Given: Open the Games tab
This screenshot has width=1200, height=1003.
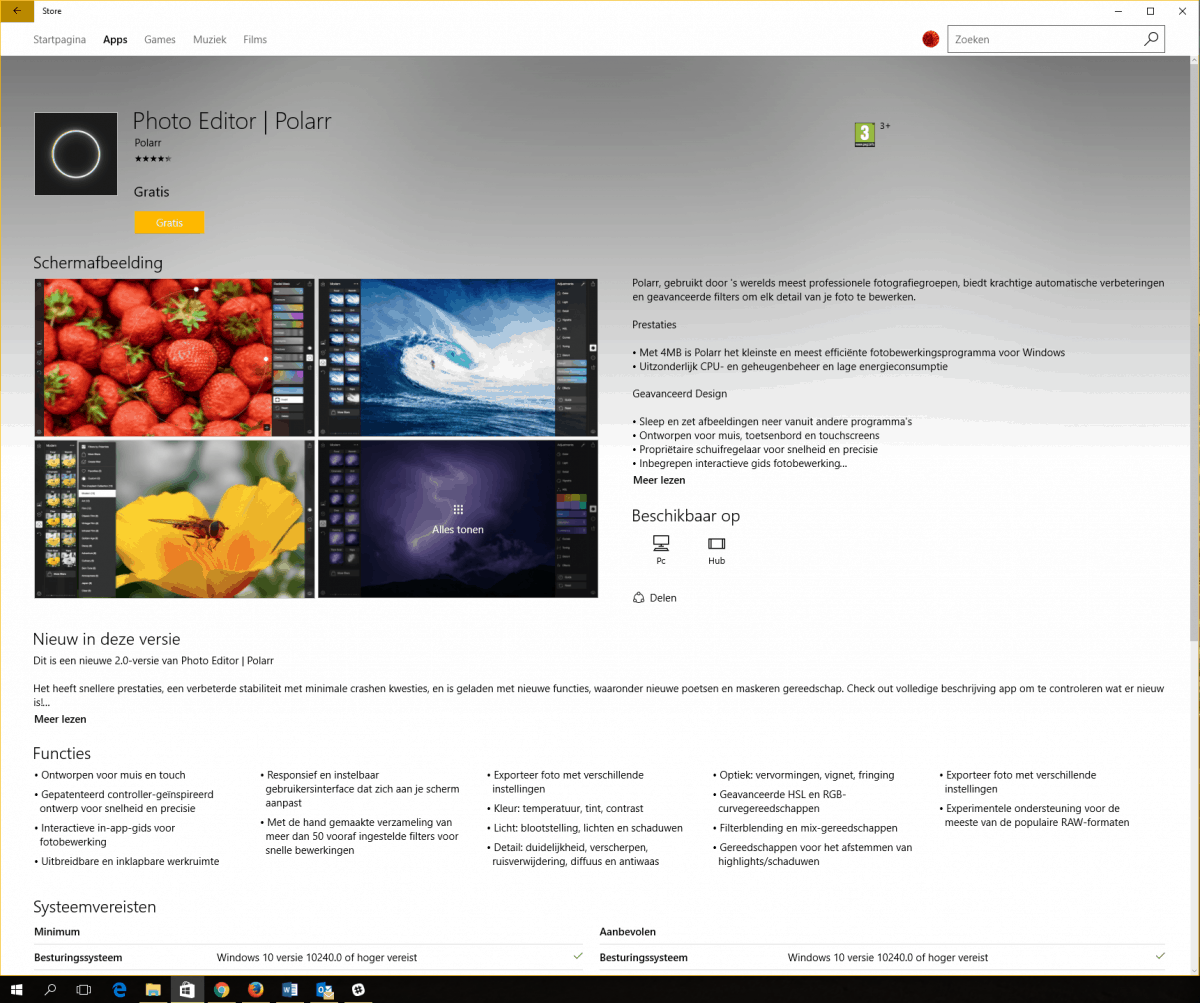Looking at the screenshot, I should click(160, 40).
